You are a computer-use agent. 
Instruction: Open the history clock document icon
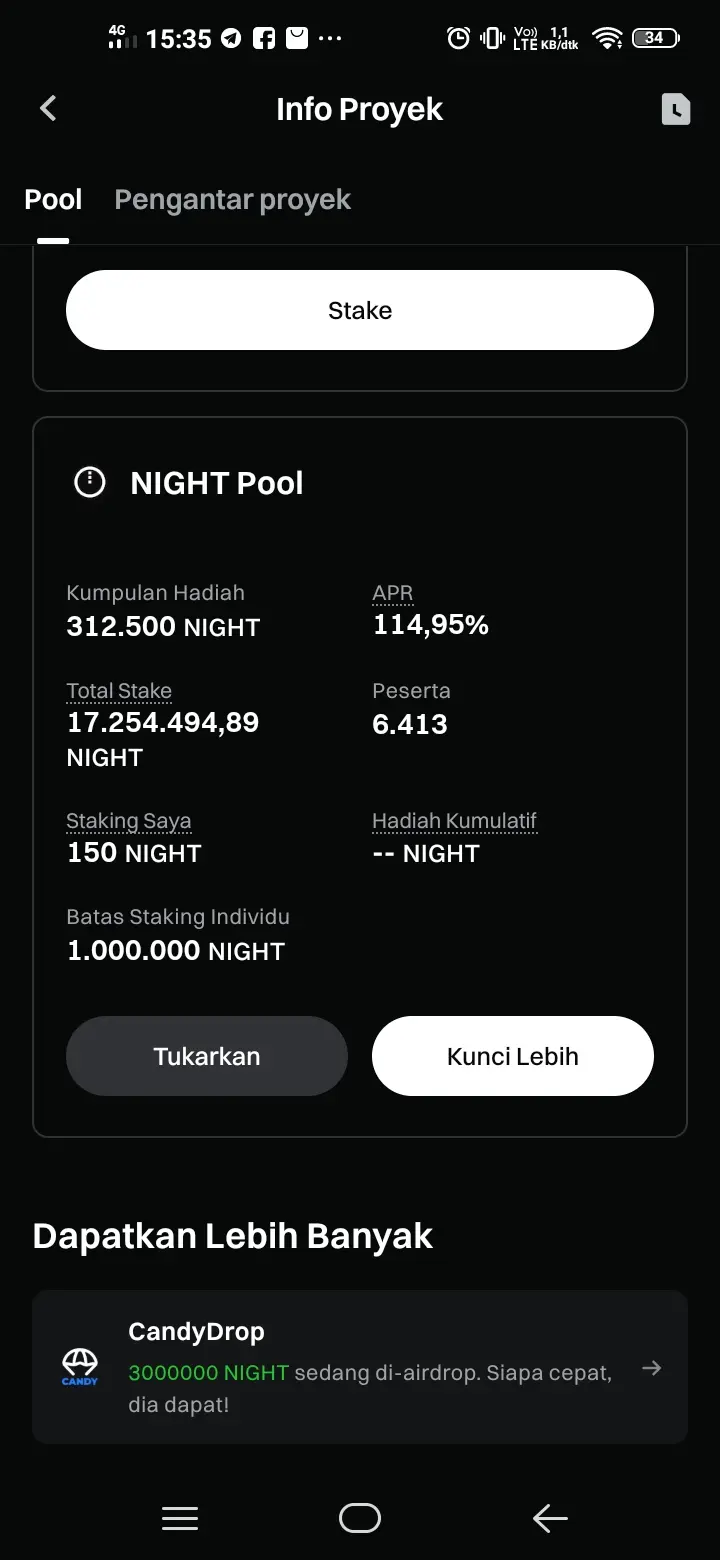coord(676,109)
